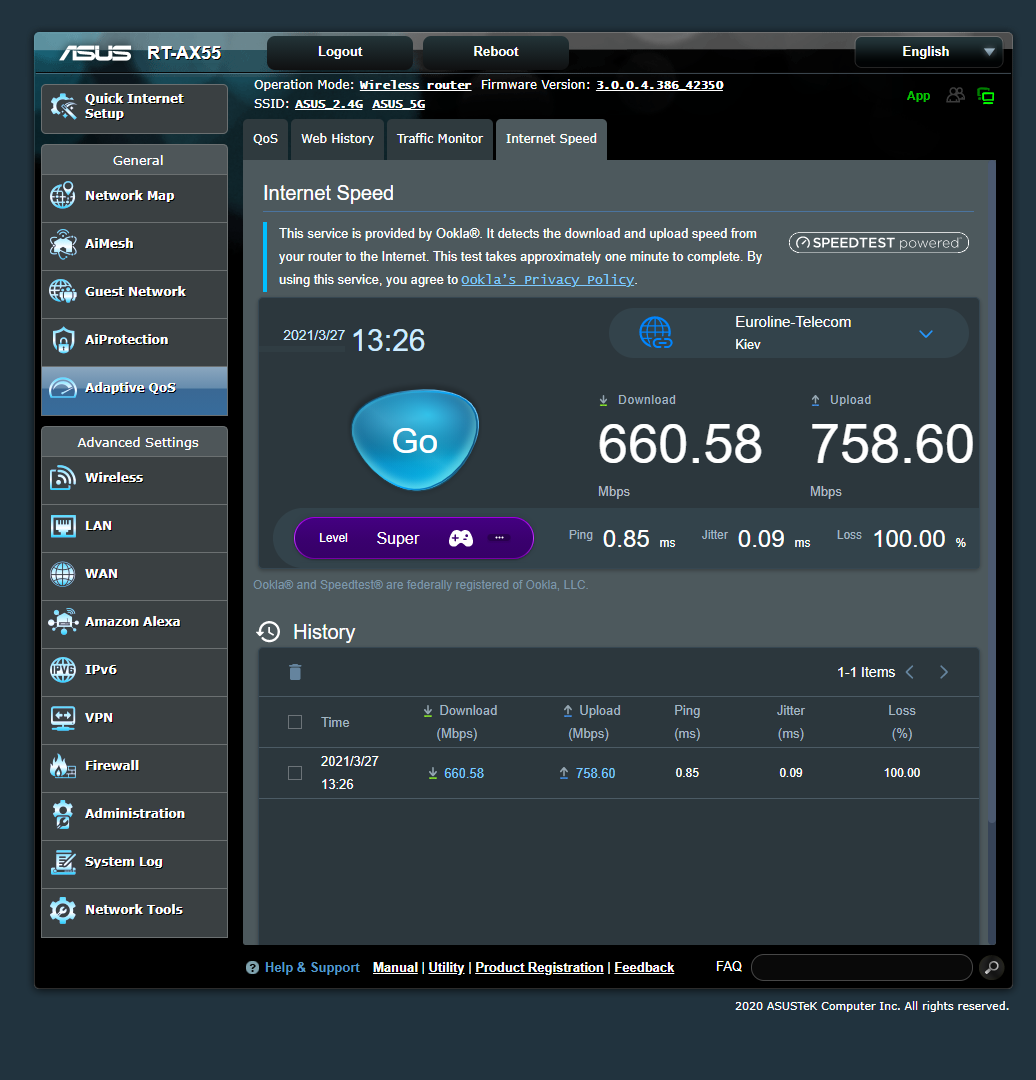The height and width of the screenshot is (1080, 1036).
Task: Open Network Map globe icon
Action: click(63, 196)
